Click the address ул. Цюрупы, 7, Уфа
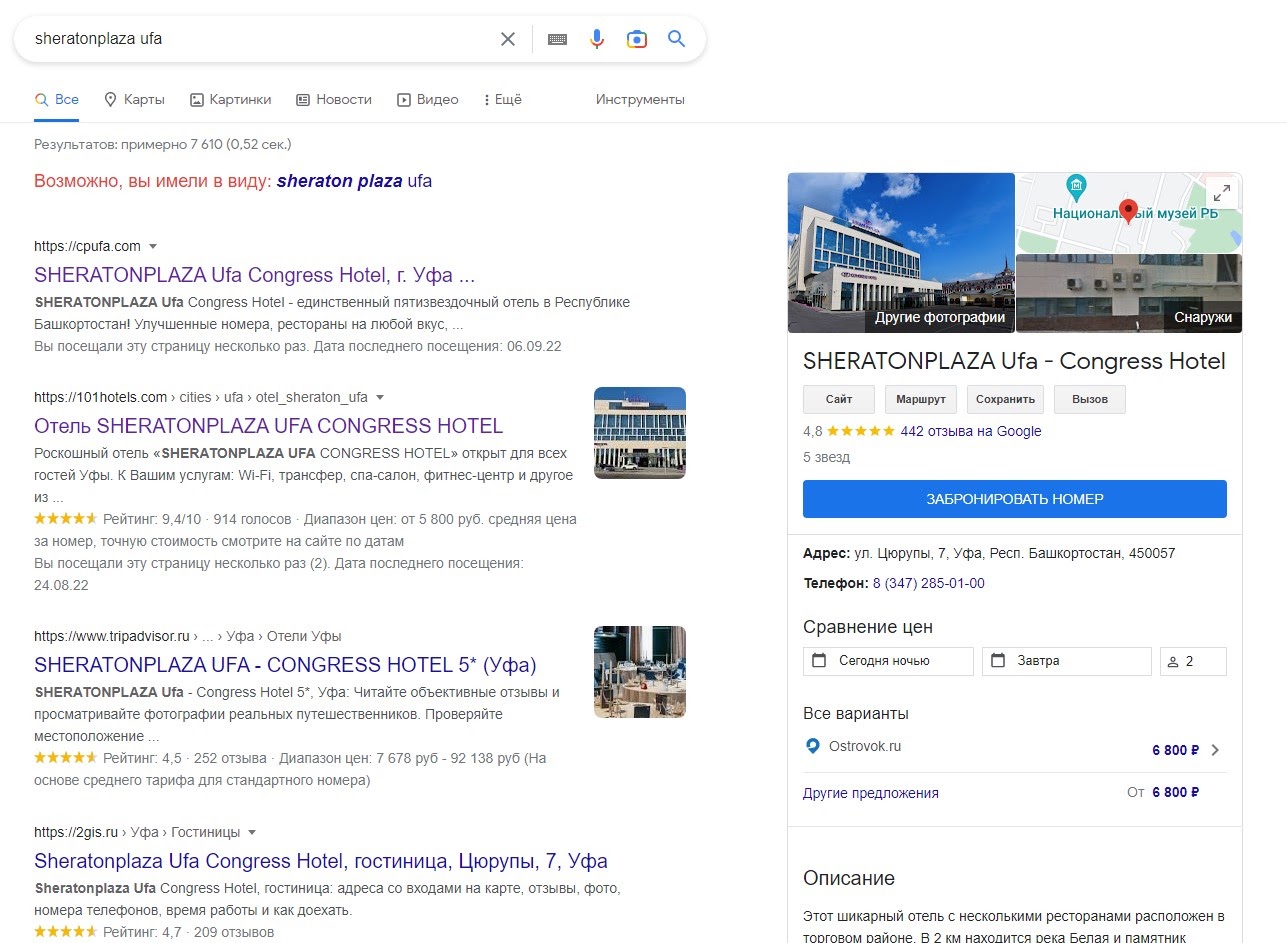1287x943 pixels. 1014,553
